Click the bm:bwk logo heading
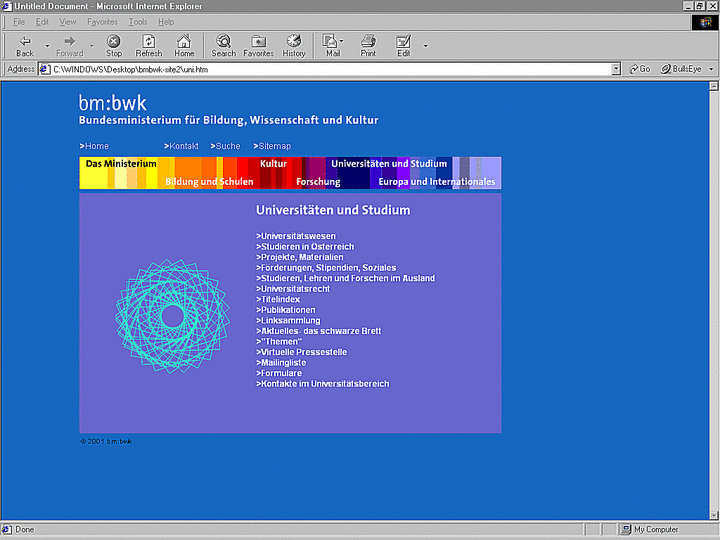Screen dimensions: 720x540 click(x=112, y=103)
